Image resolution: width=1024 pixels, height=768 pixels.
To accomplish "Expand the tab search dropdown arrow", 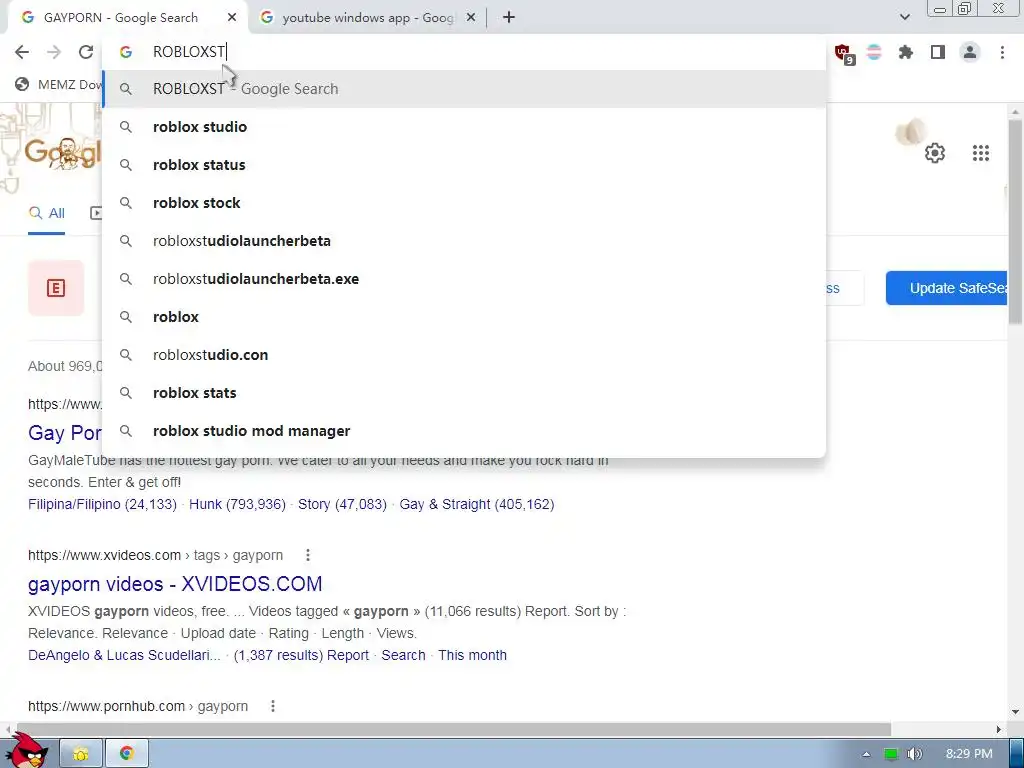I will 904,17.
